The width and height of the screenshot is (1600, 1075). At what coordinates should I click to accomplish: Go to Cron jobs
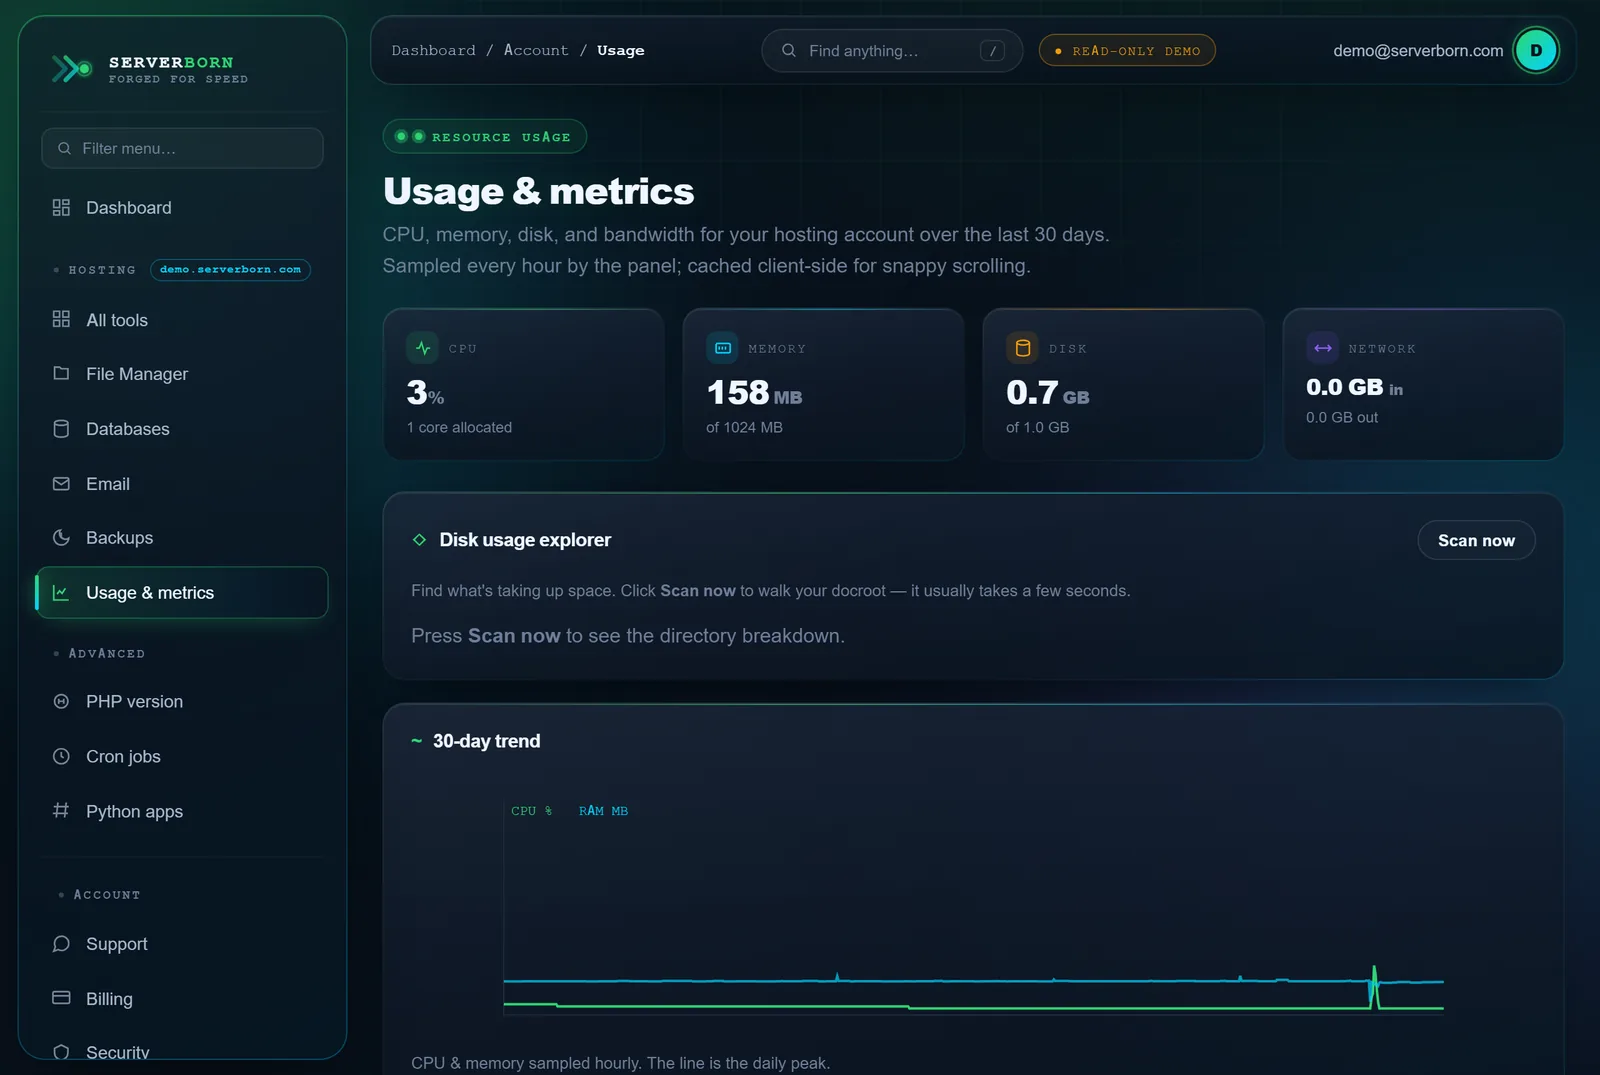[182, 757]
